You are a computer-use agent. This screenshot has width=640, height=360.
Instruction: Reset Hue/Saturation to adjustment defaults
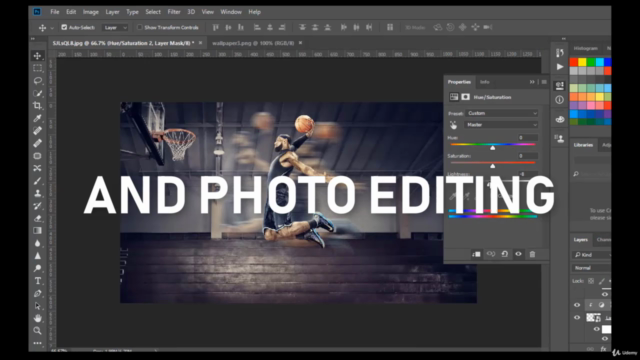504,254
